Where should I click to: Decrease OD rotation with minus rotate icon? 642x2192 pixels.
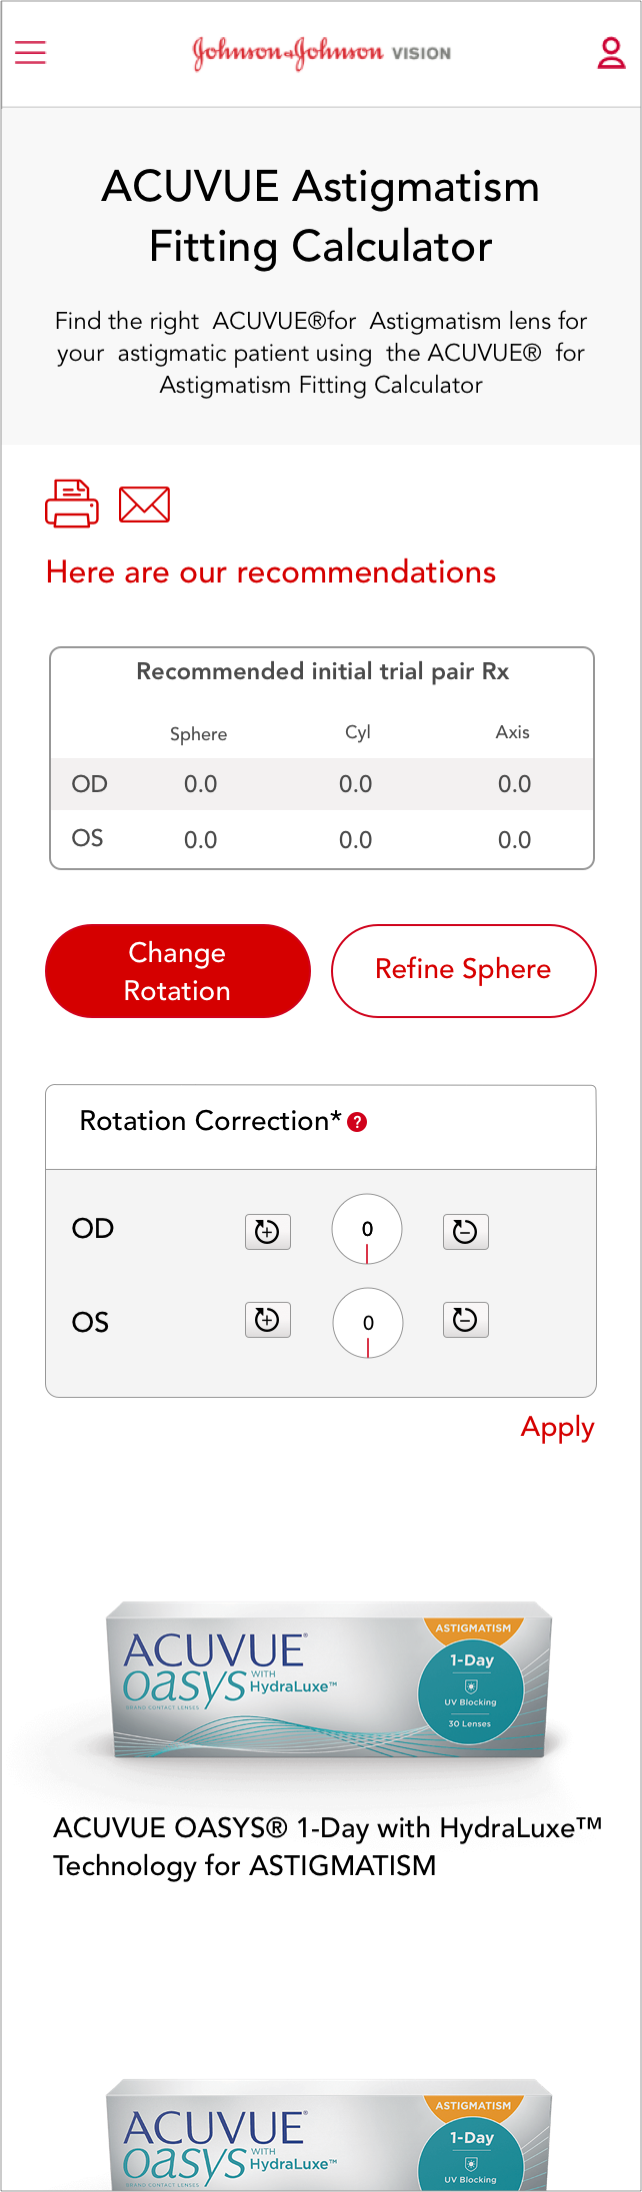pos(465,1232)
